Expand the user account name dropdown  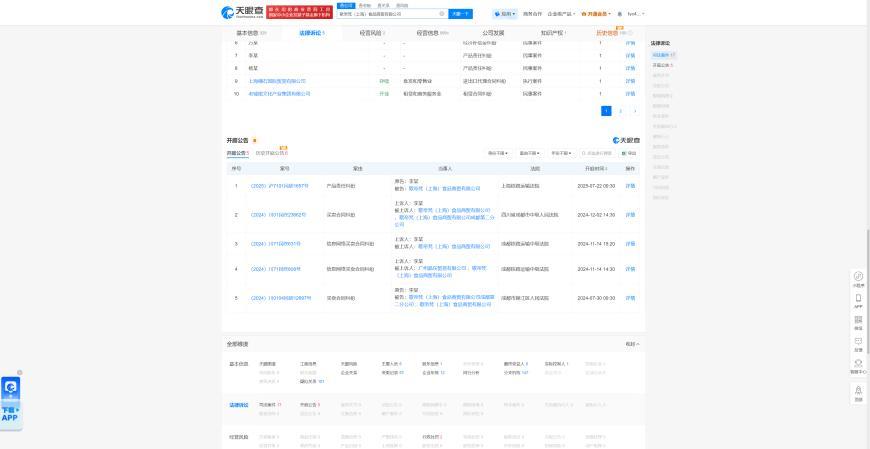coord(636,14)
